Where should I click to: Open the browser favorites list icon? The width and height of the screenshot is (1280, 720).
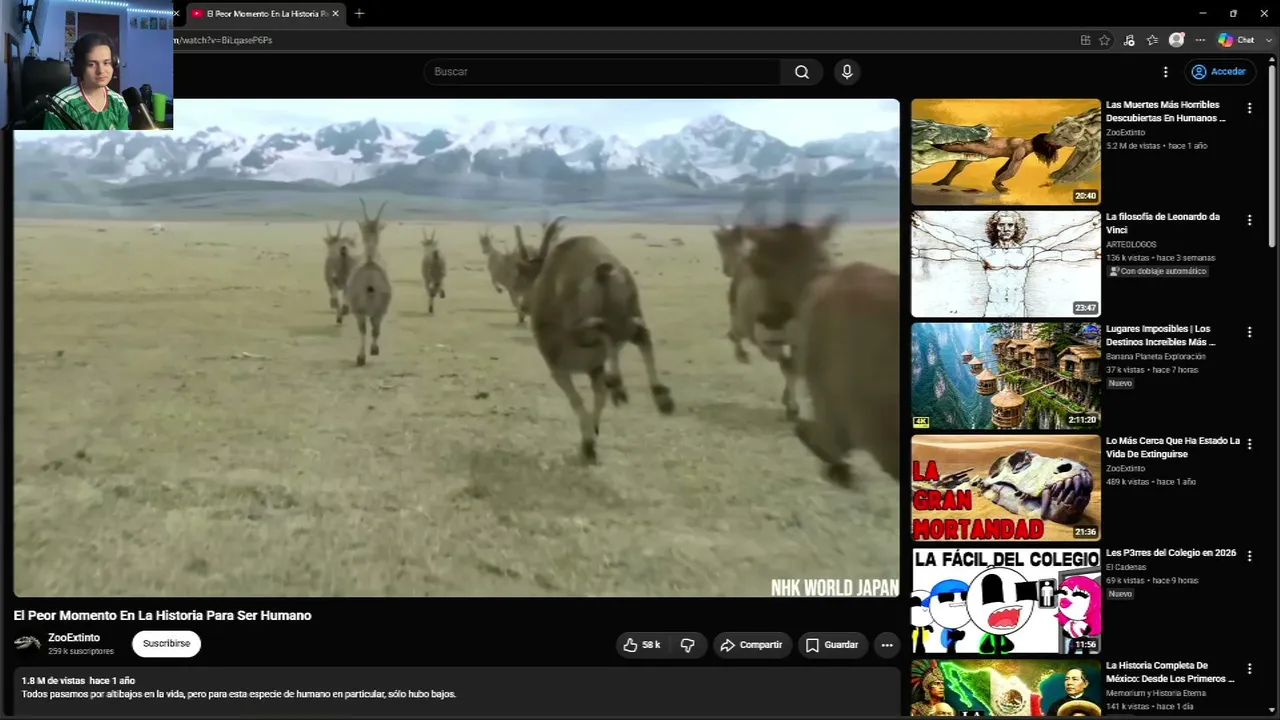click(1153, 40)
